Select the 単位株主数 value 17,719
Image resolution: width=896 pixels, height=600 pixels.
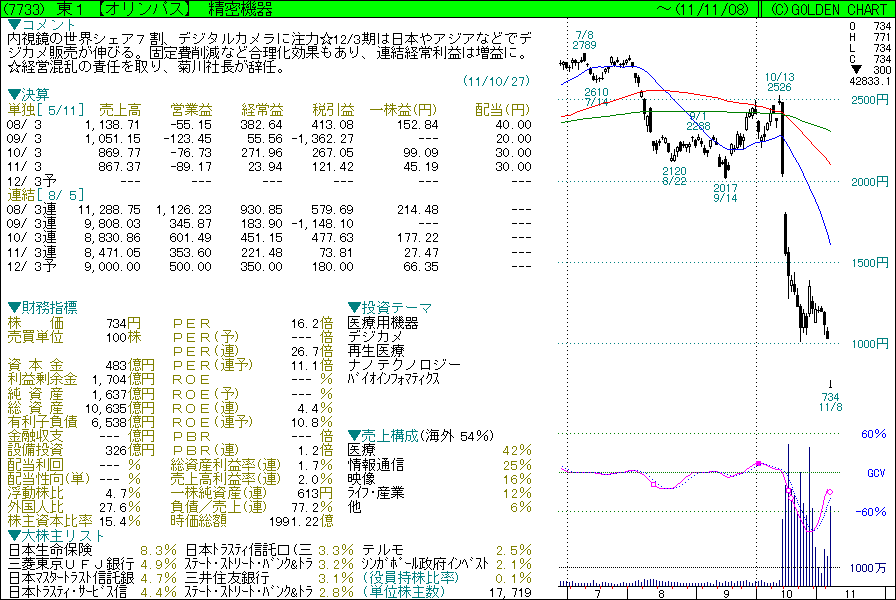coord(511,592)
